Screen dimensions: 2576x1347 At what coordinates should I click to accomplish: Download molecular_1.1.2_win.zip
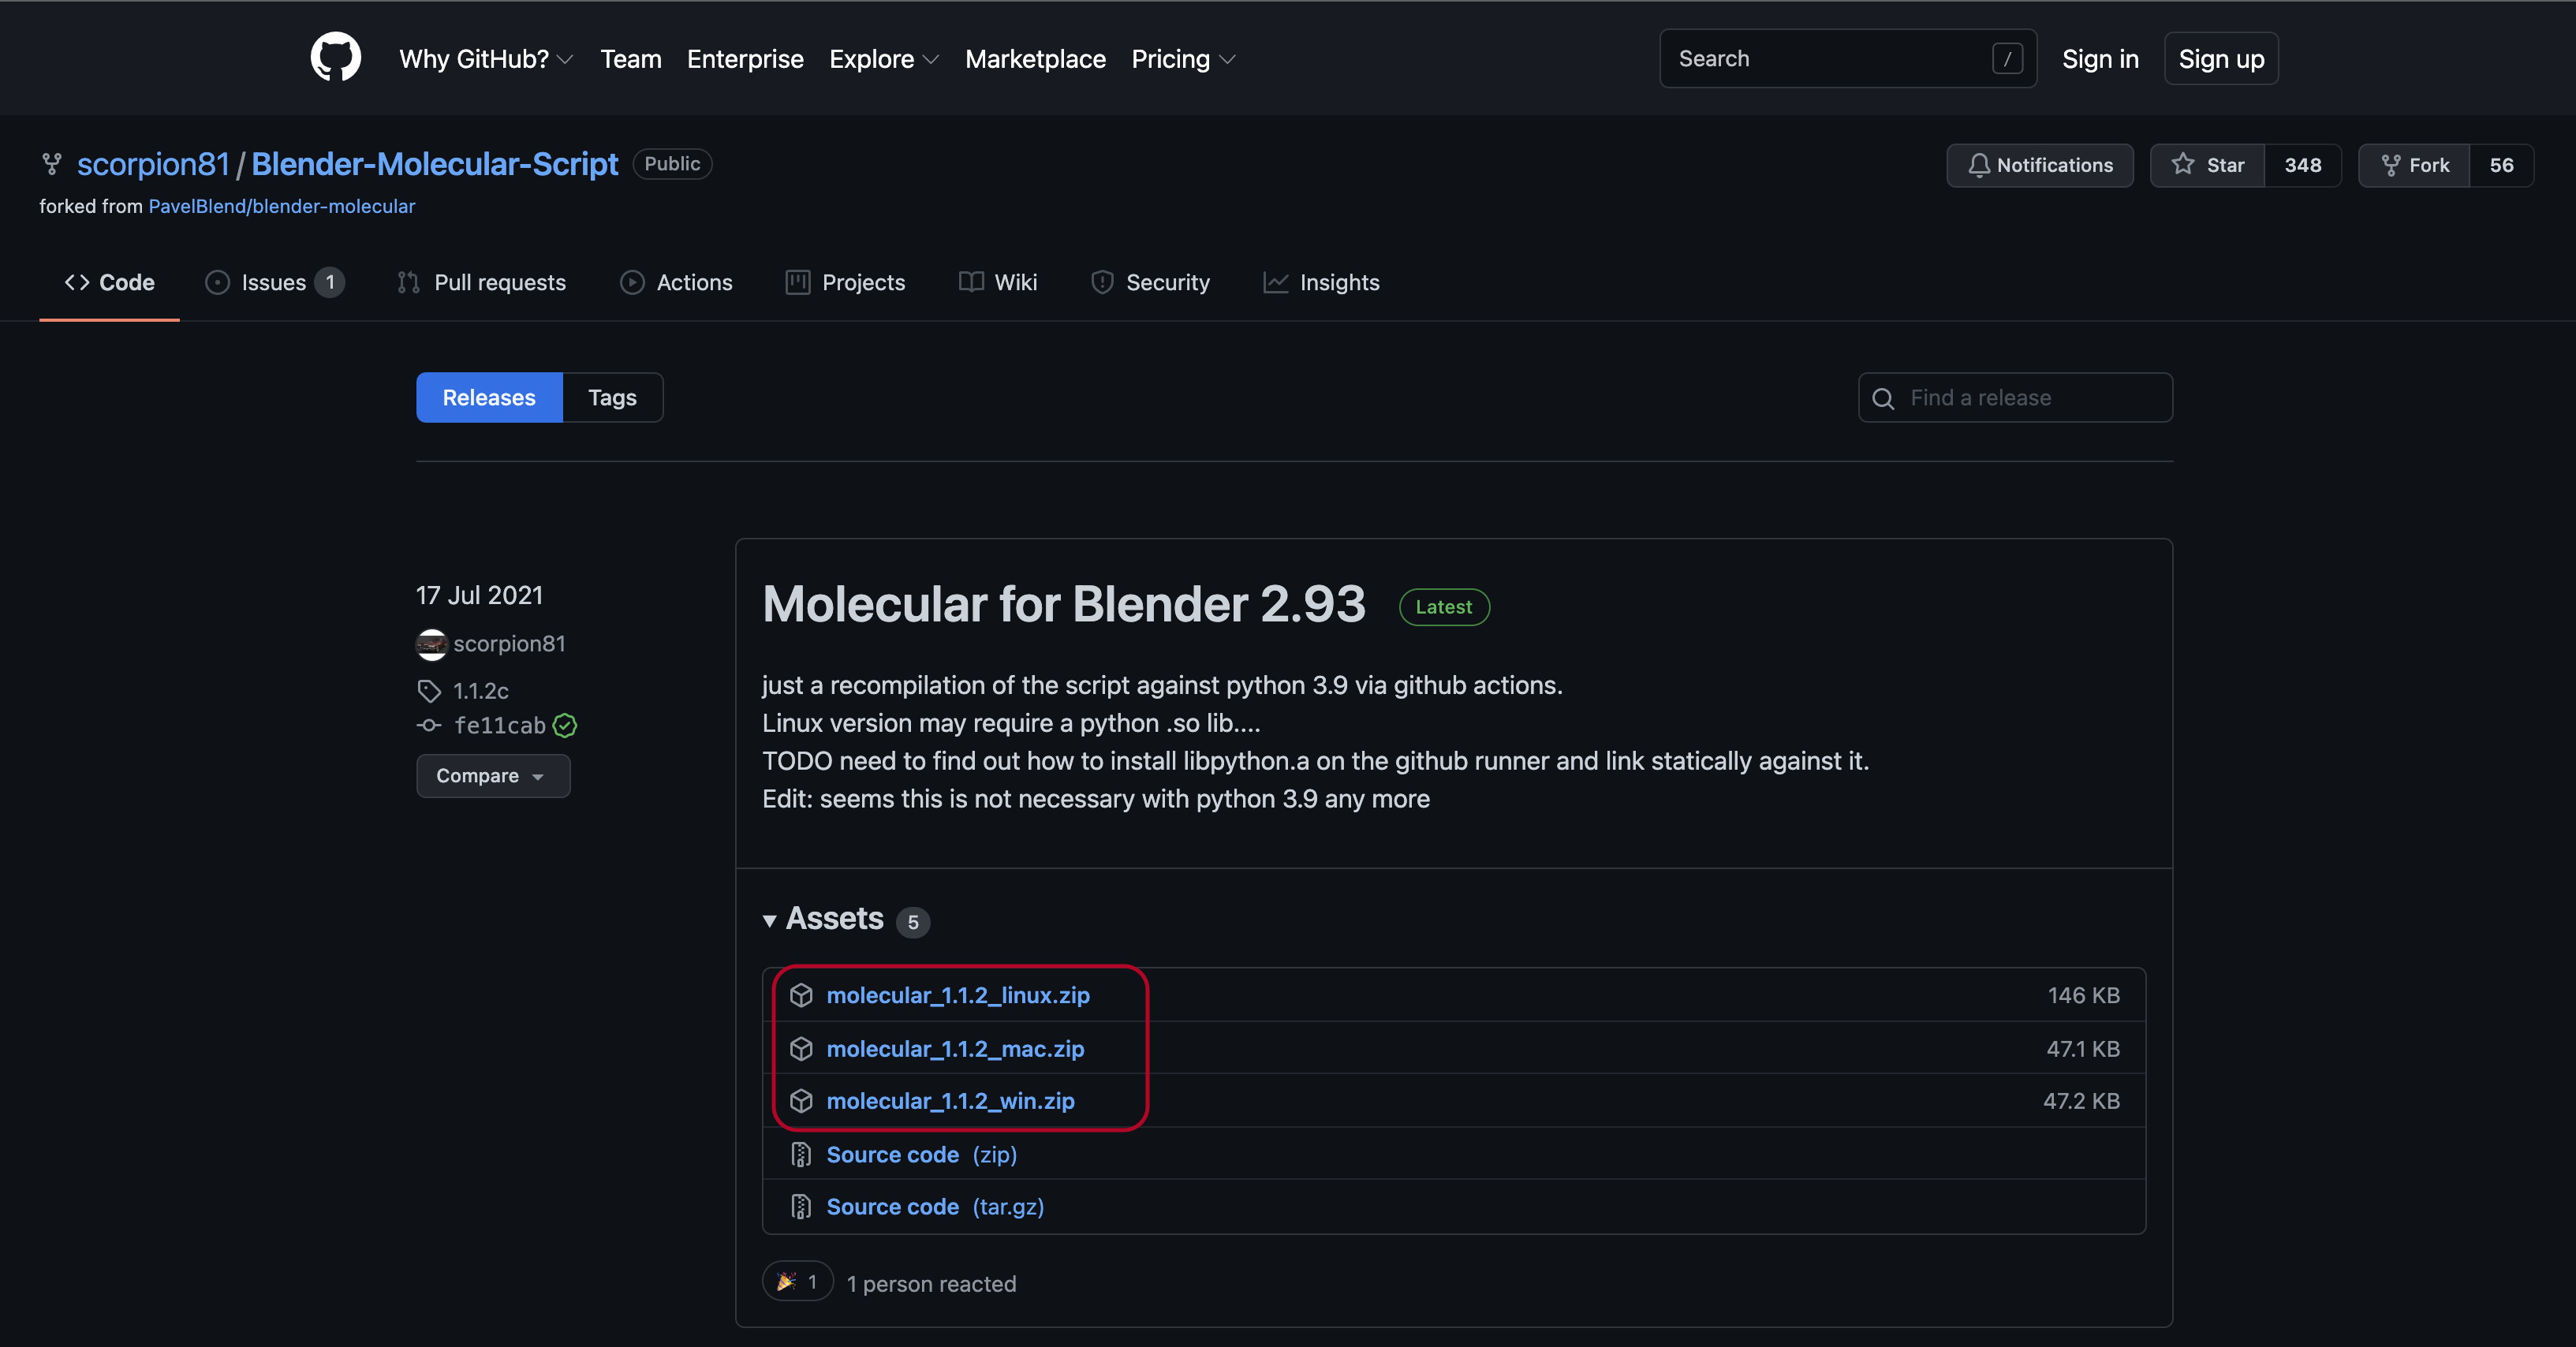click(x=949, y=1101)
